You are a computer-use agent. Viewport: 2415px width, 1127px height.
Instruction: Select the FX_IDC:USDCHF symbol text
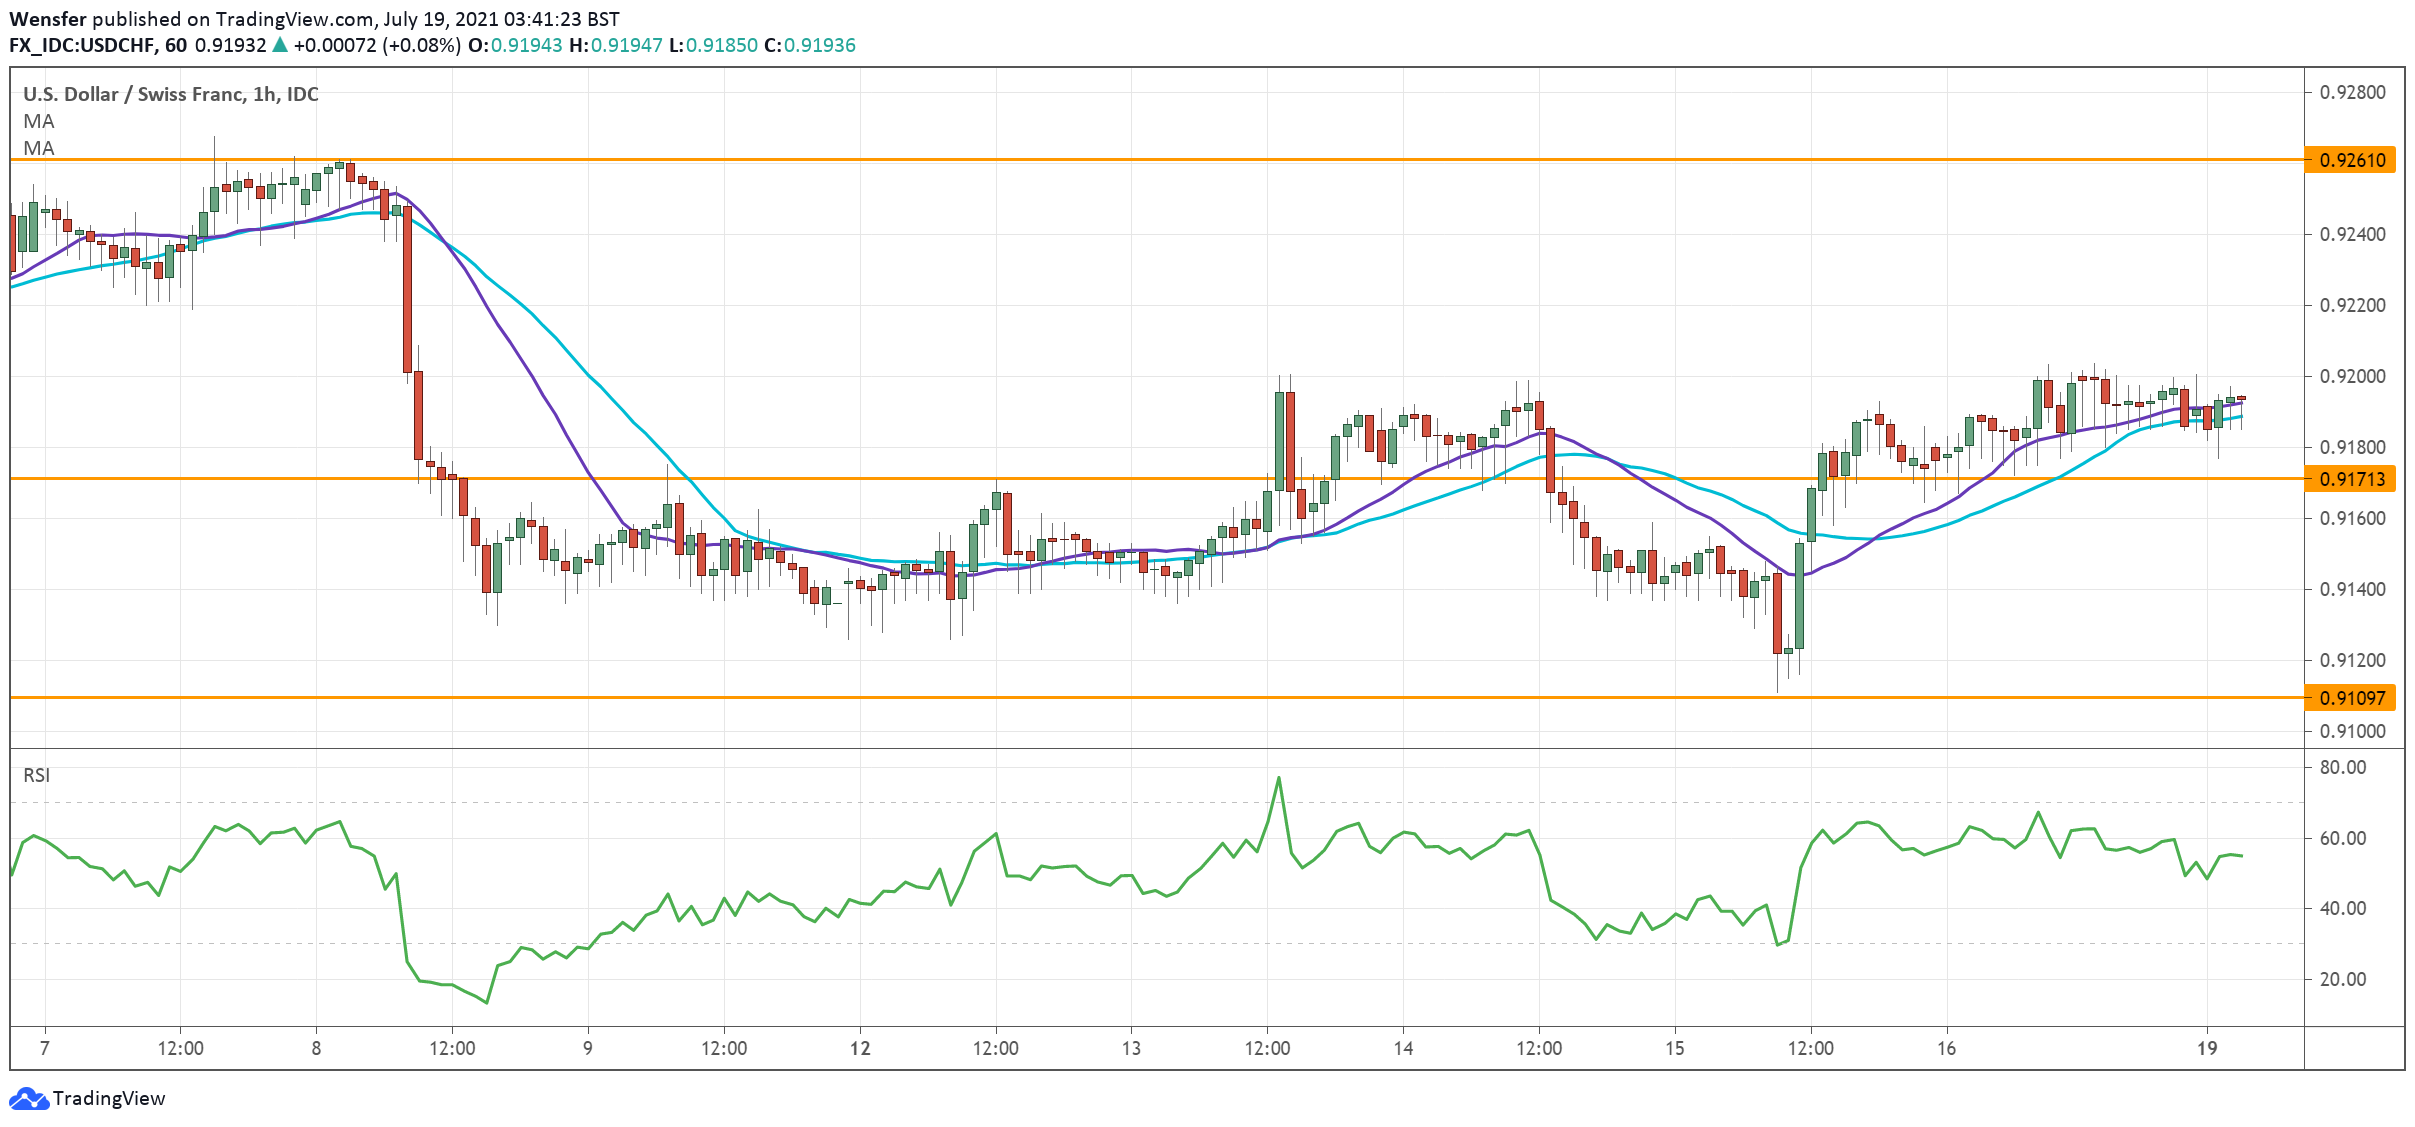[82, 45]
